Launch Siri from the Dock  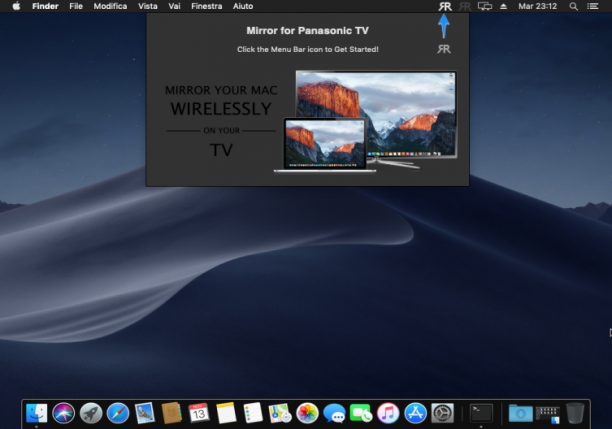pyautogui.click(x=63, y=413)
